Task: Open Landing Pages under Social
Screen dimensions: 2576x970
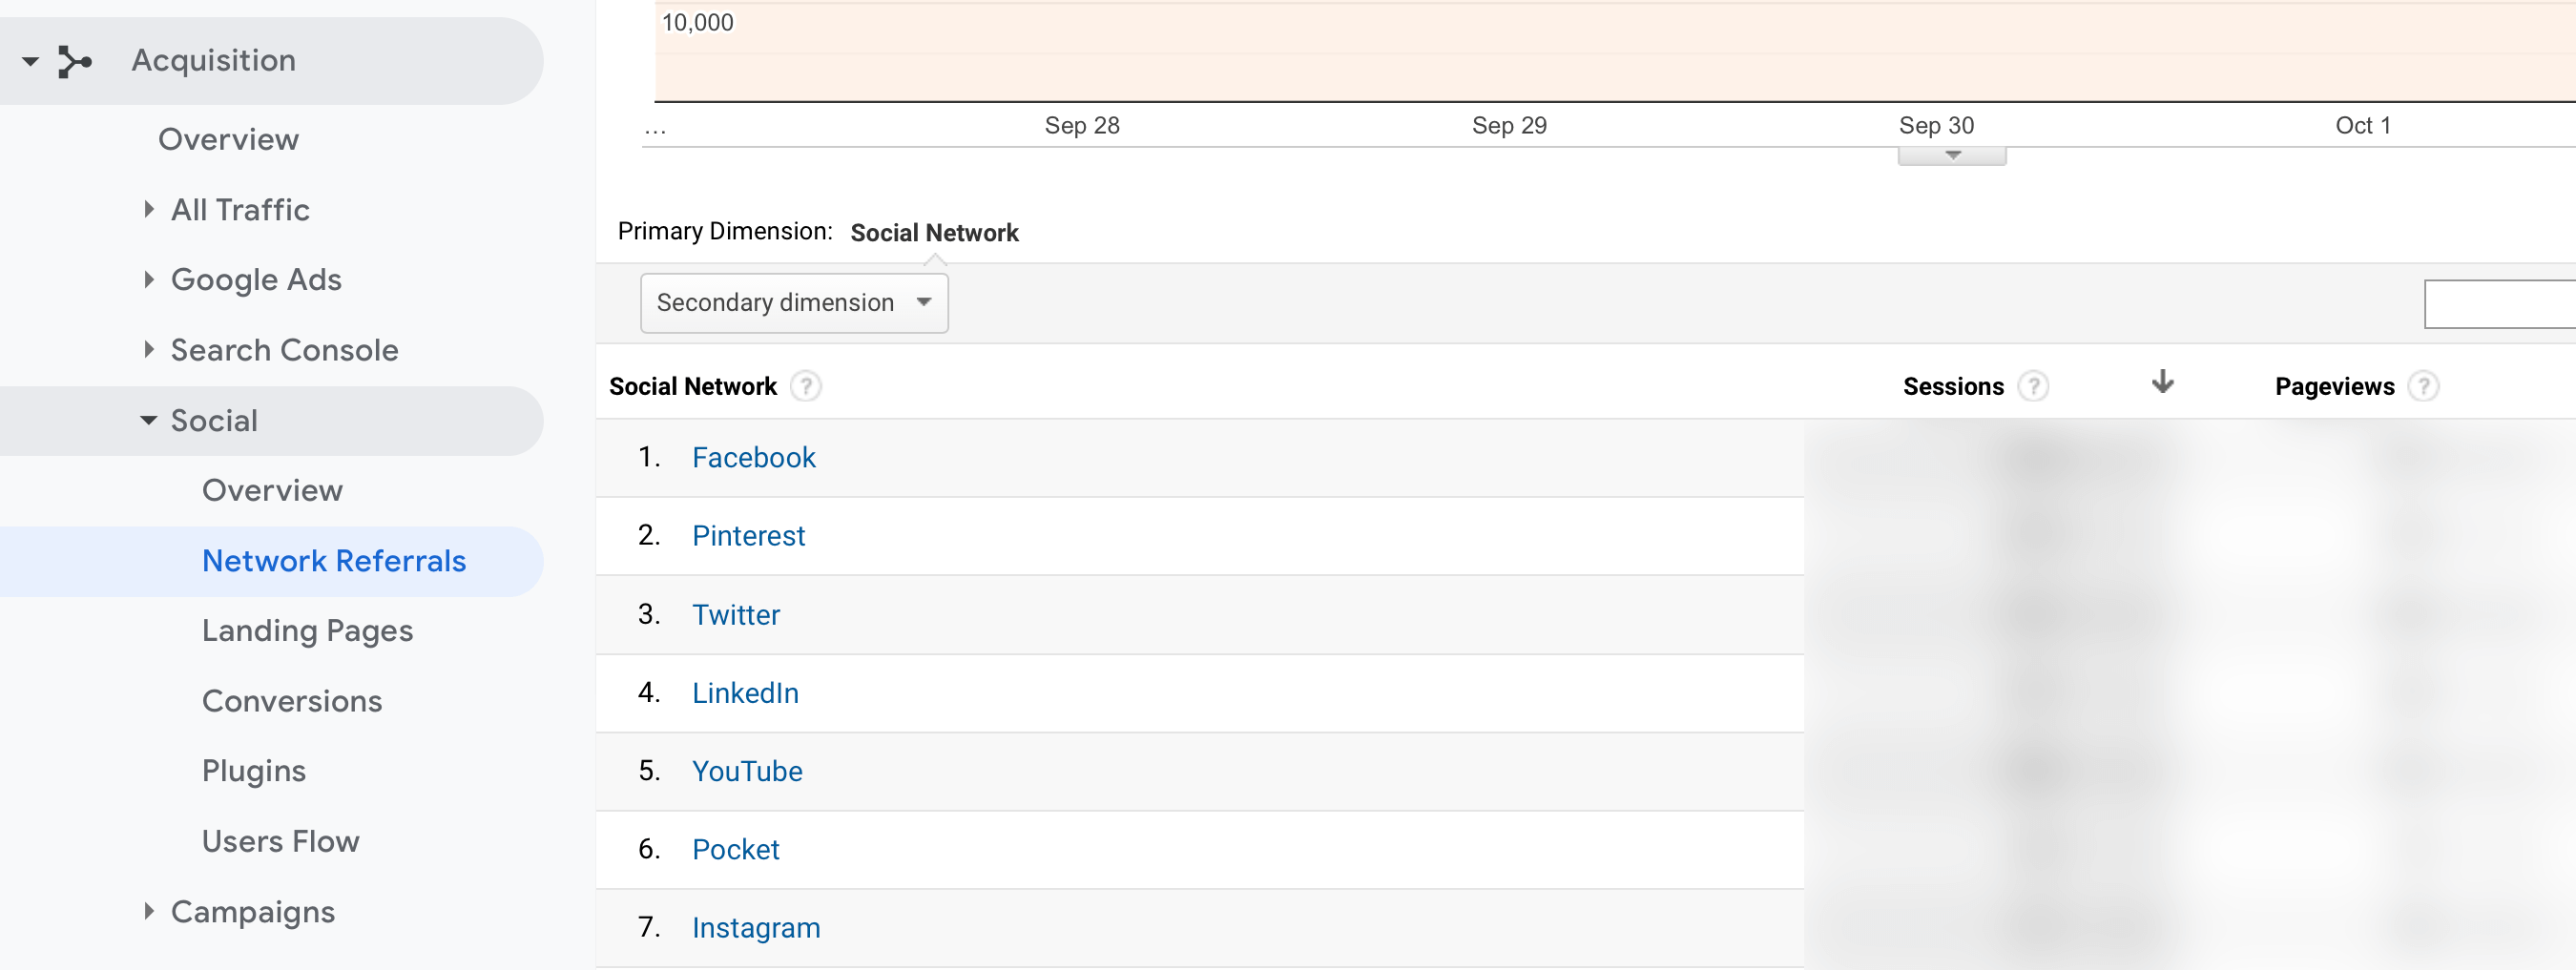Action: (307, 631)
